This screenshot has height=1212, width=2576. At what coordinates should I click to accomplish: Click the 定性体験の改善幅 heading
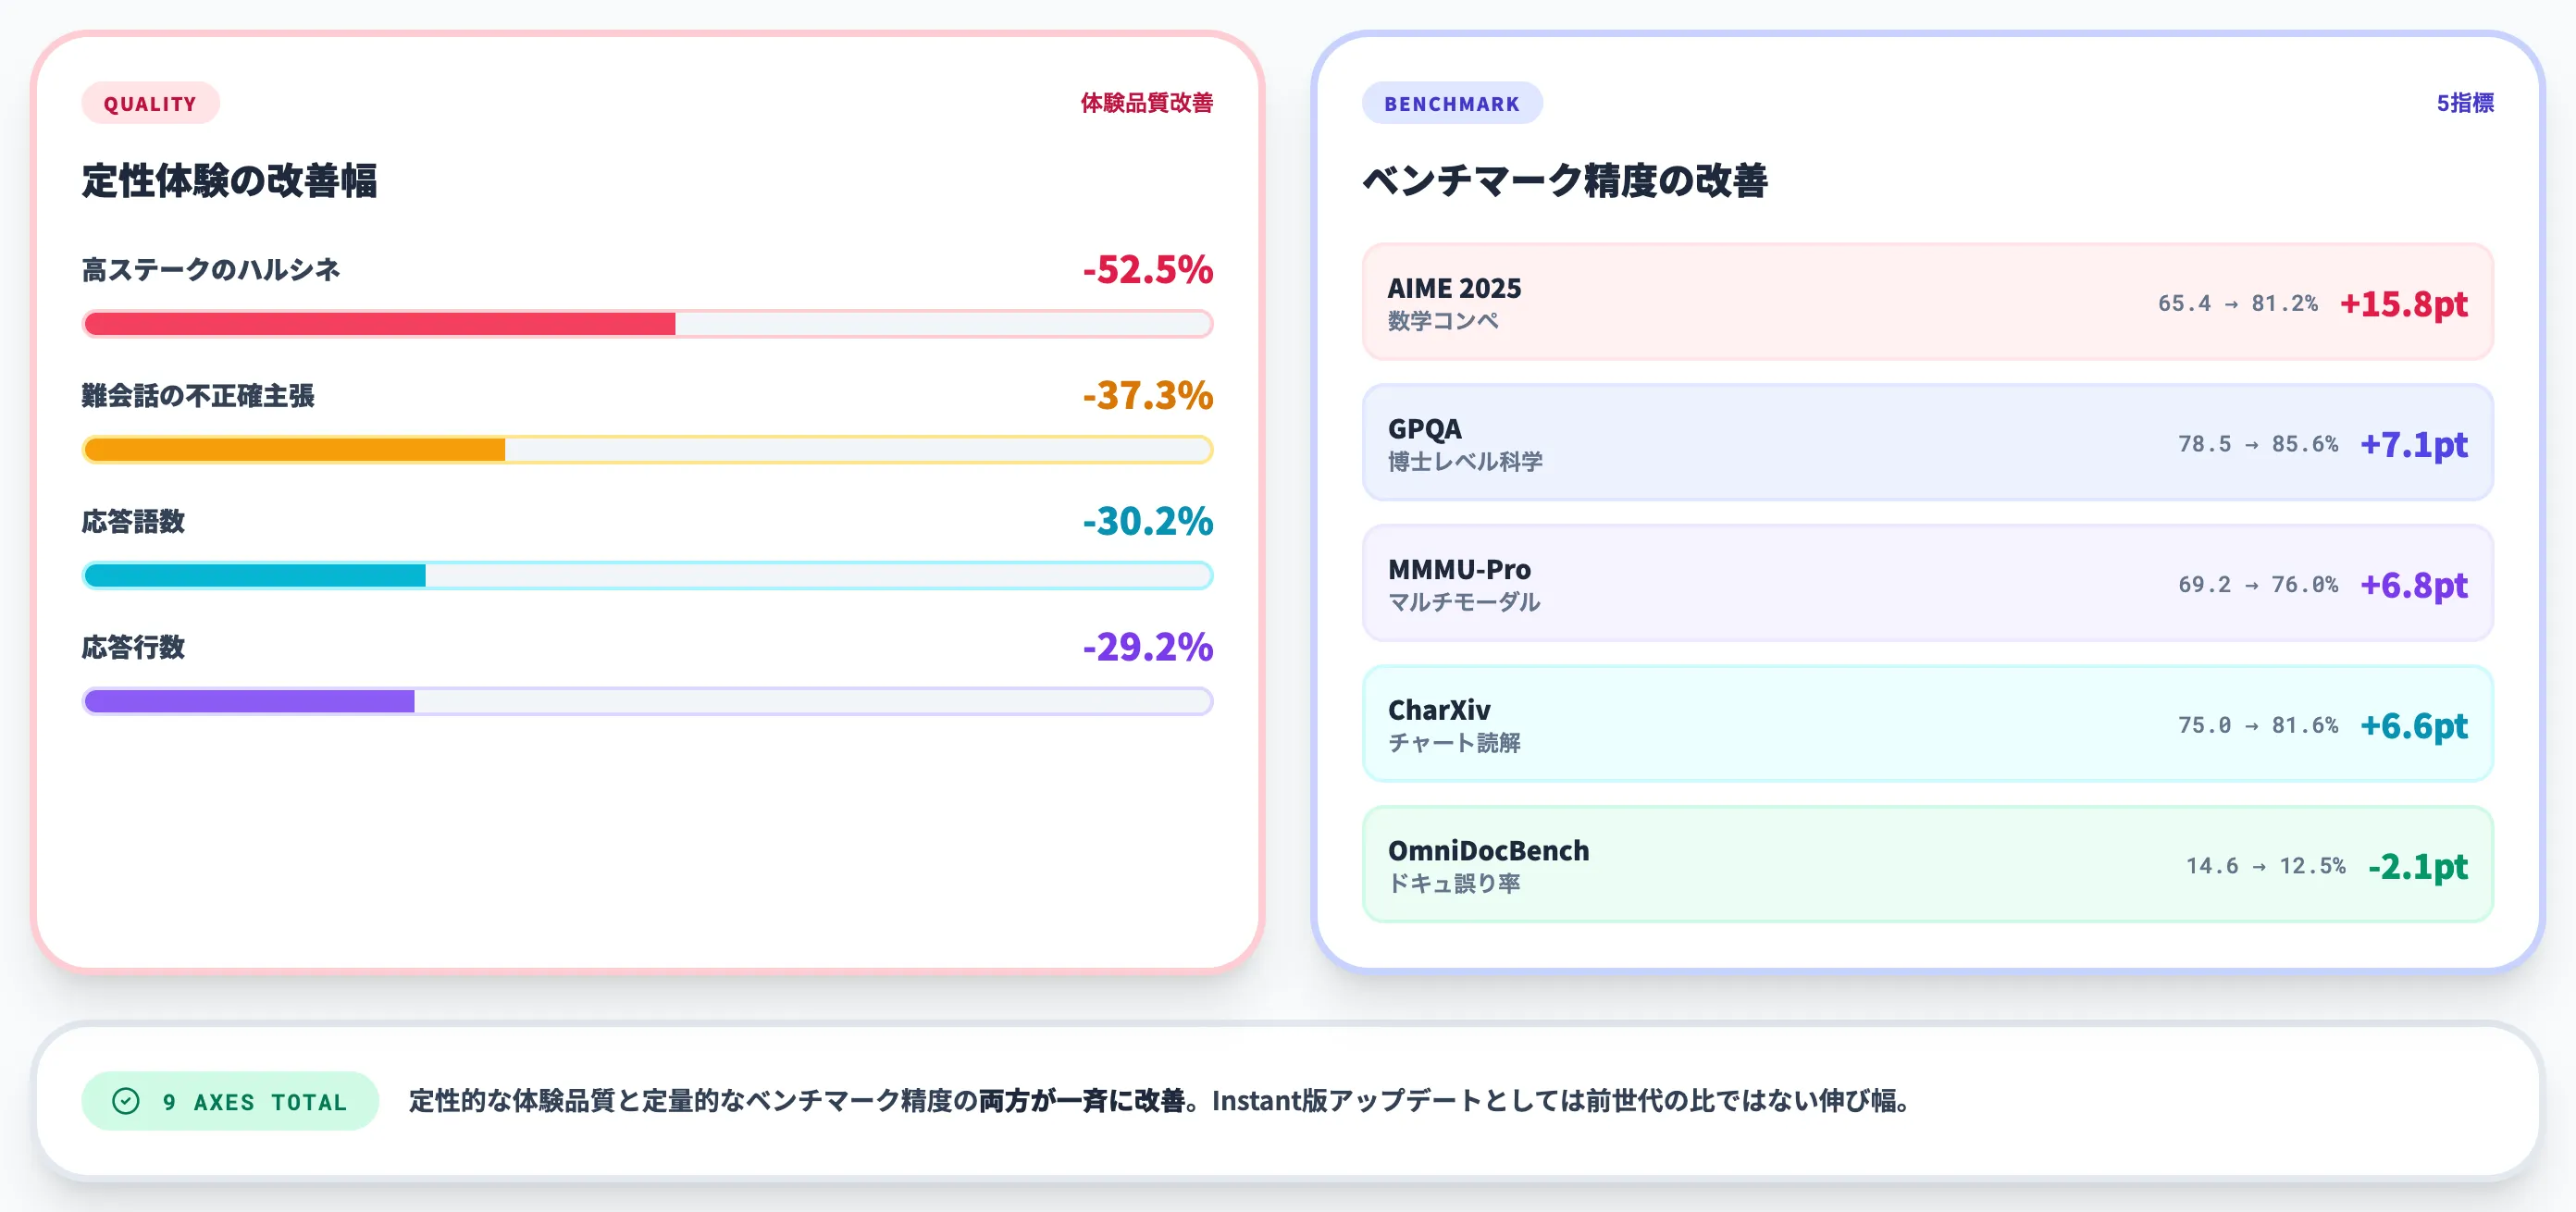coord(229,181)
